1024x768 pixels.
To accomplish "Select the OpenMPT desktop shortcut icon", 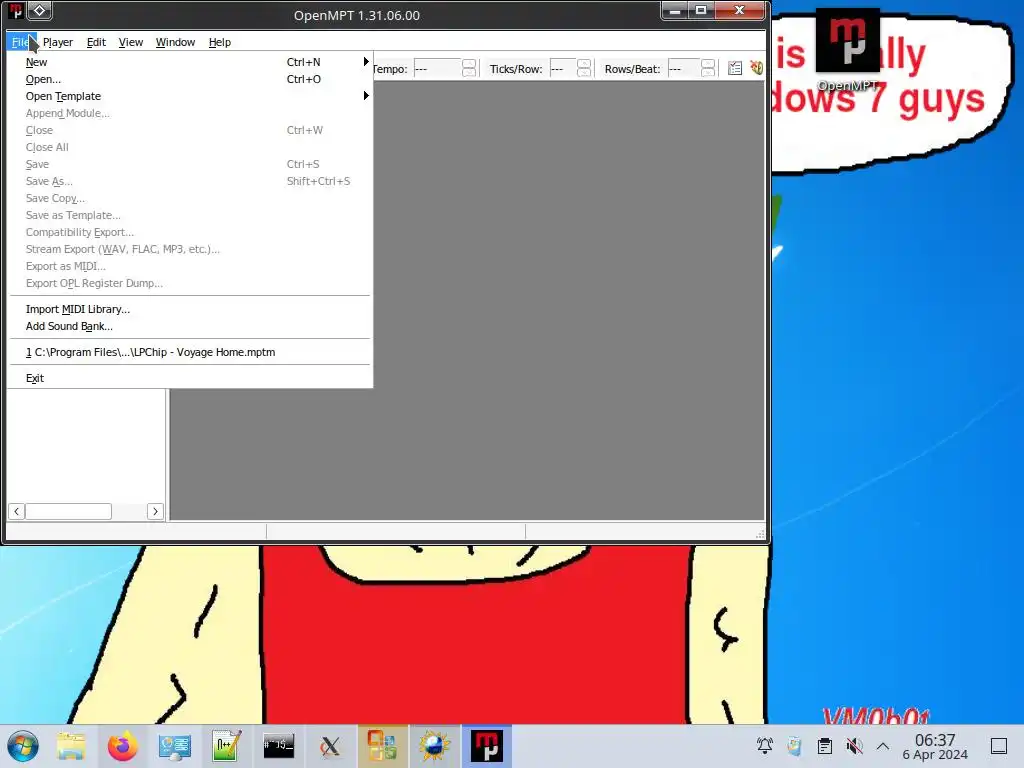I will click(x=848, y=50).
